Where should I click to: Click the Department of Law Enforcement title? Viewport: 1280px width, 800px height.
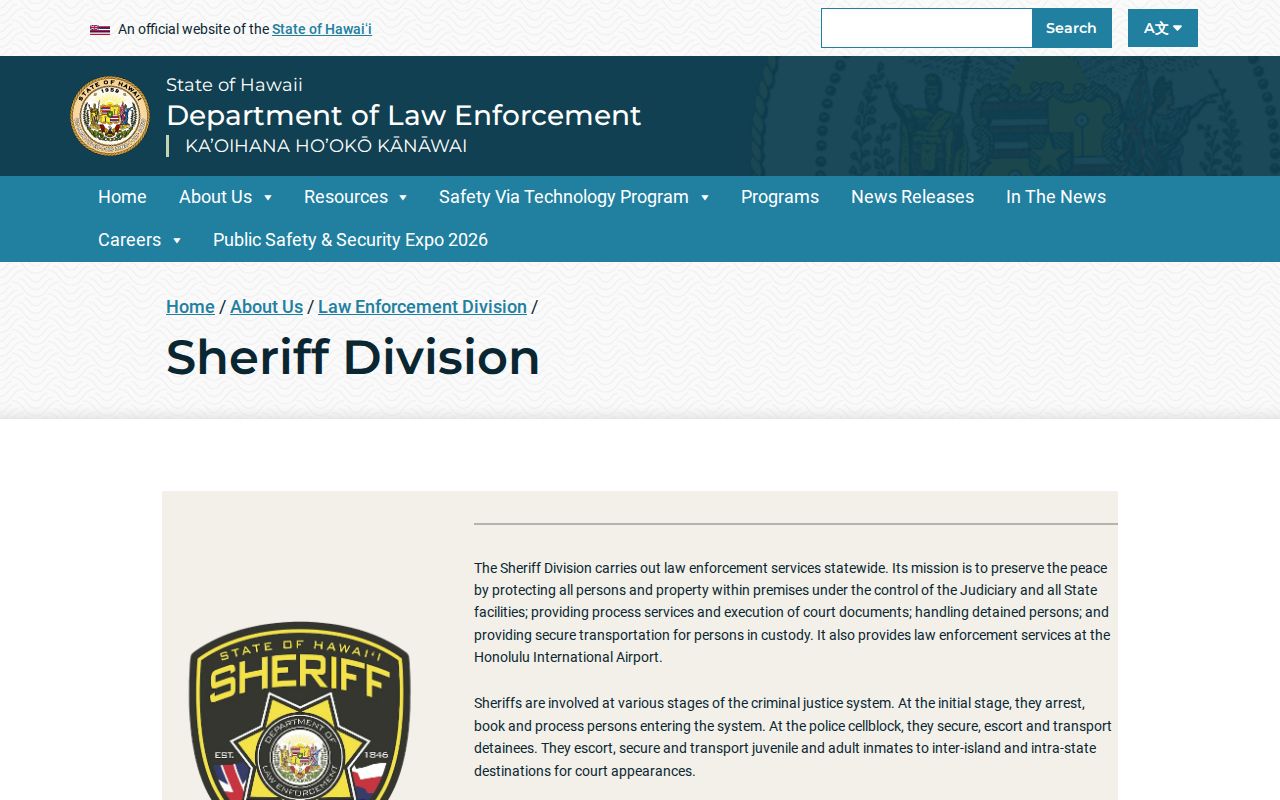tap(403, 115)
